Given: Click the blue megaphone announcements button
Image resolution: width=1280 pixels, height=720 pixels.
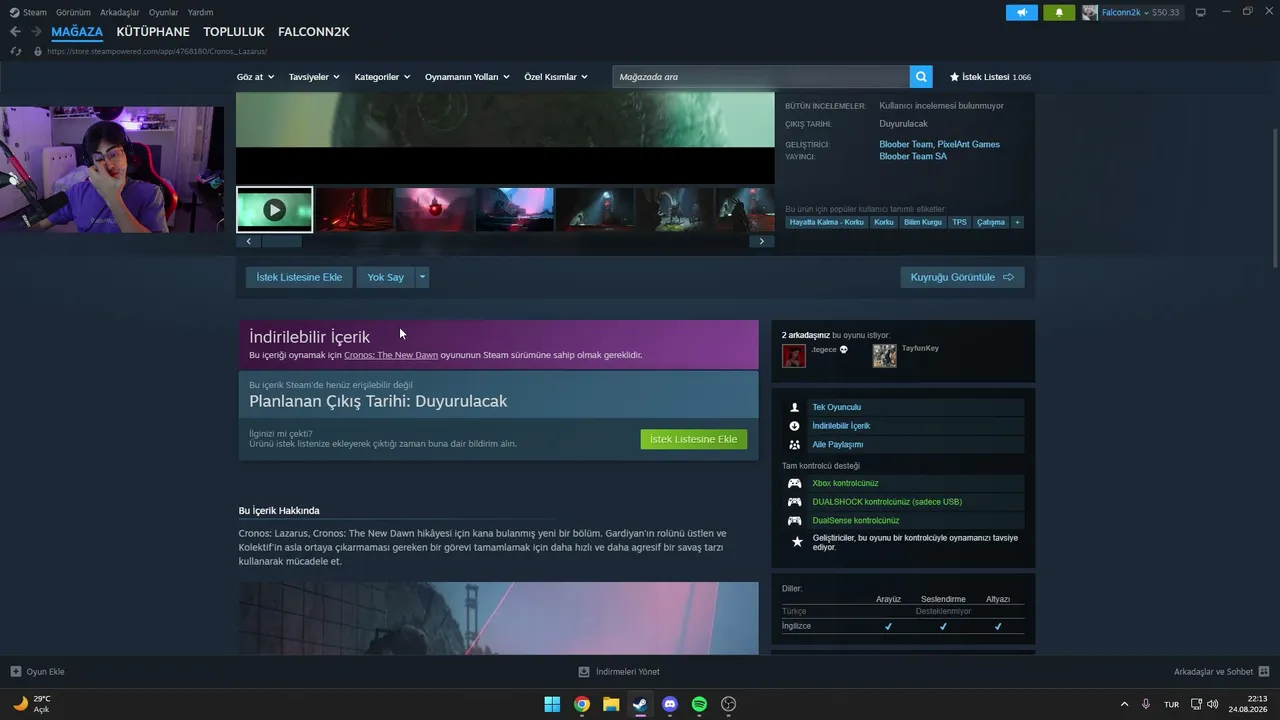Looking at the screenshot, I should (1021, 12).
